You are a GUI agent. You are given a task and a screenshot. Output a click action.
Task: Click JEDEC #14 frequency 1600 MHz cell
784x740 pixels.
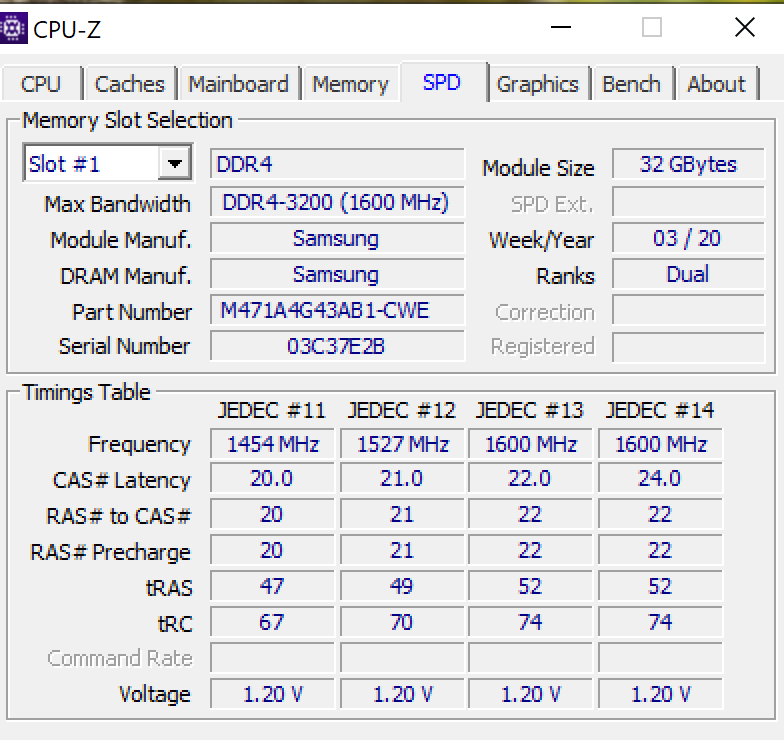[660, 444]
